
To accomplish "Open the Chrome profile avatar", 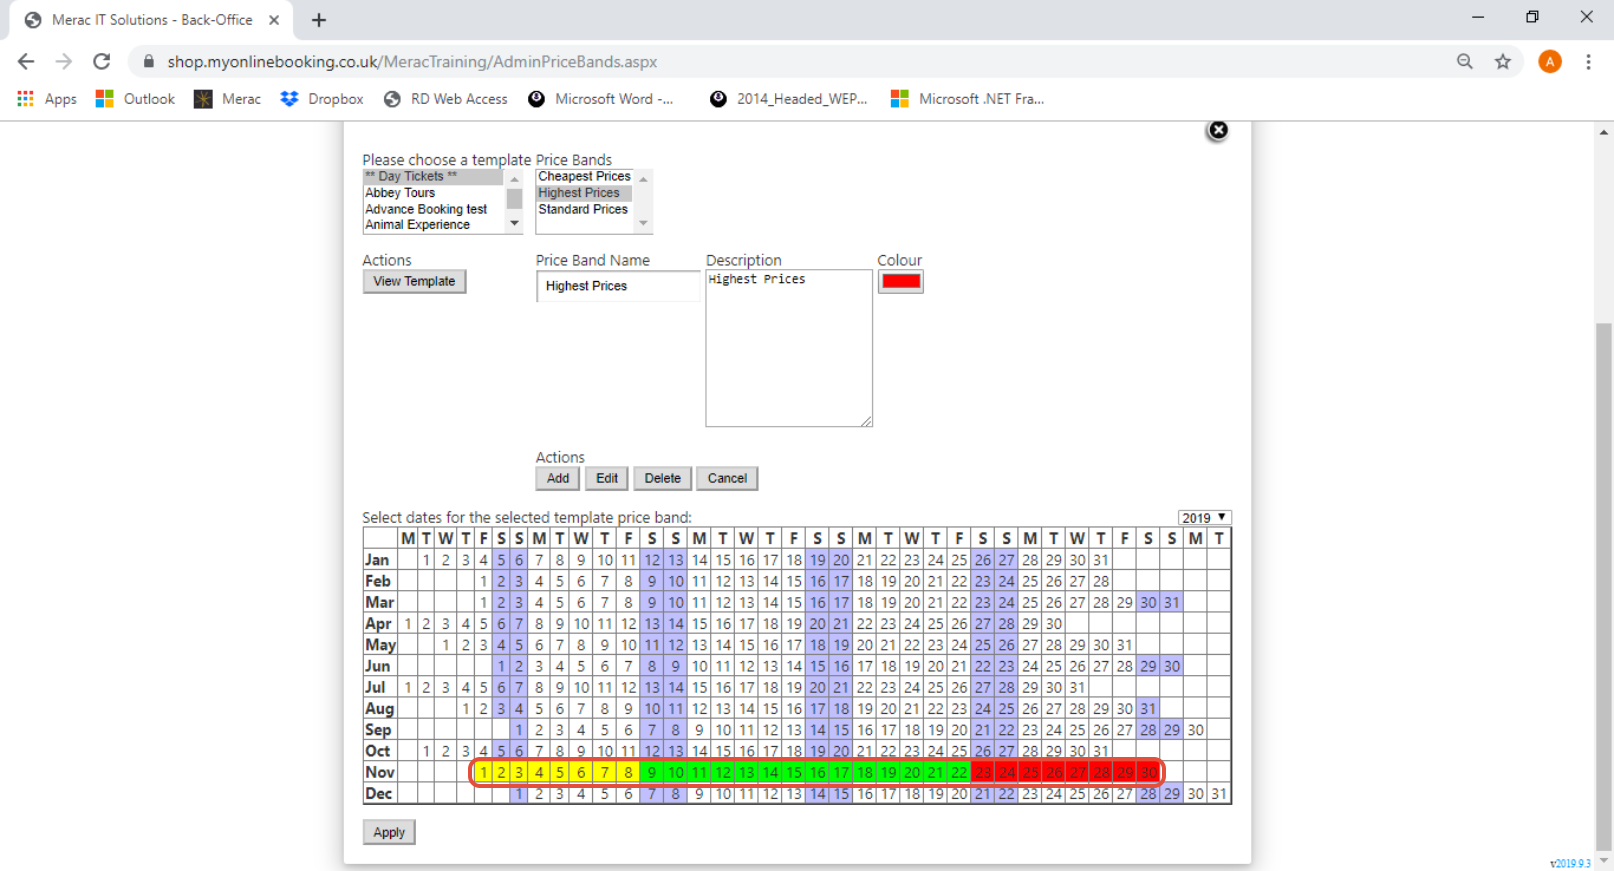I will coord(1550,62).
